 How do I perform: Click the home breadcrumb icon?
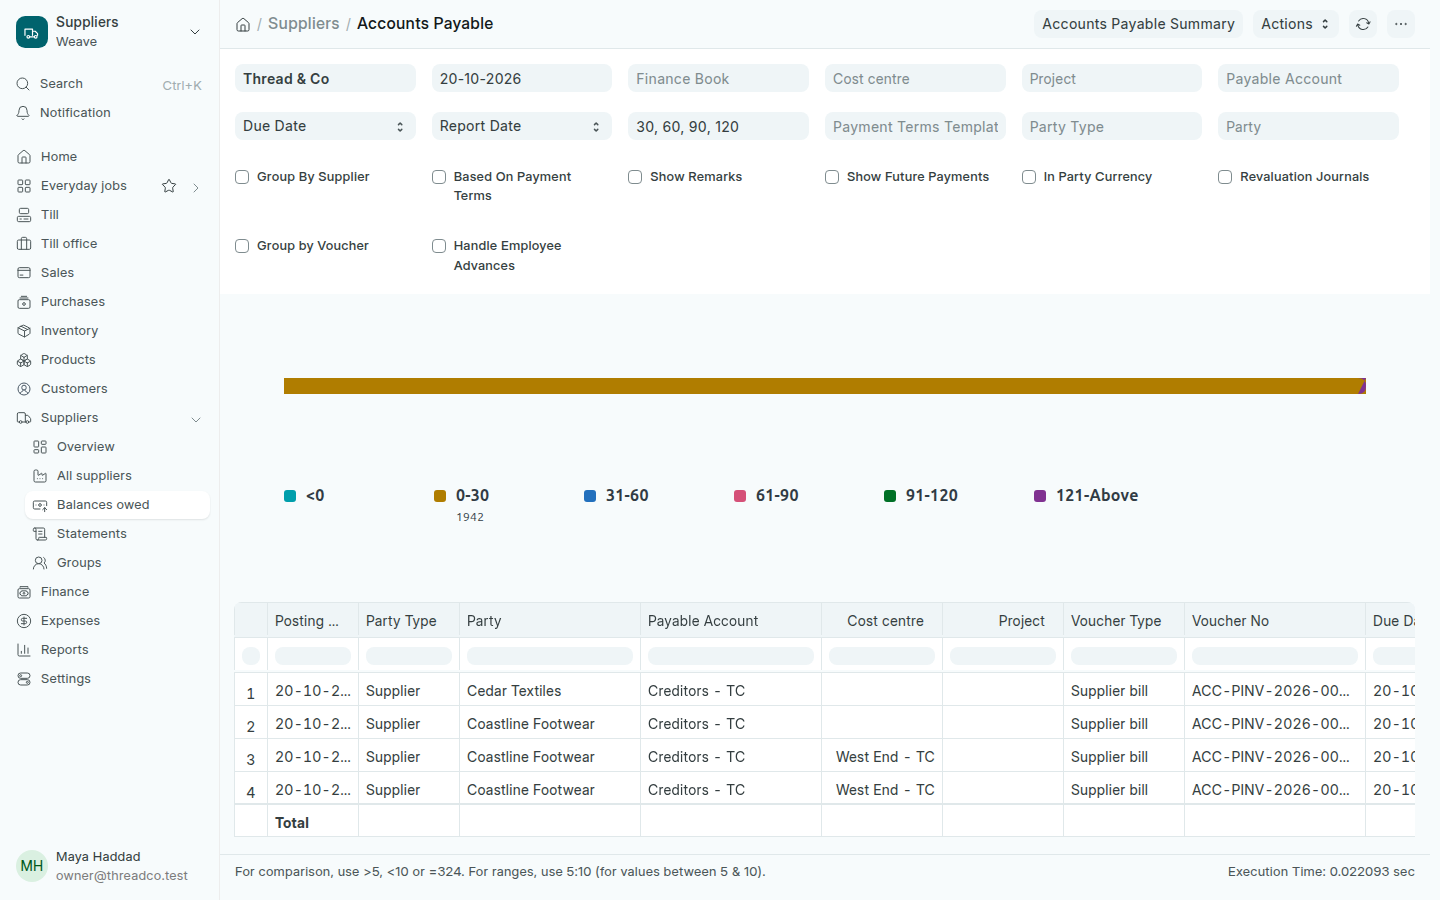click(x=243, y=24)
